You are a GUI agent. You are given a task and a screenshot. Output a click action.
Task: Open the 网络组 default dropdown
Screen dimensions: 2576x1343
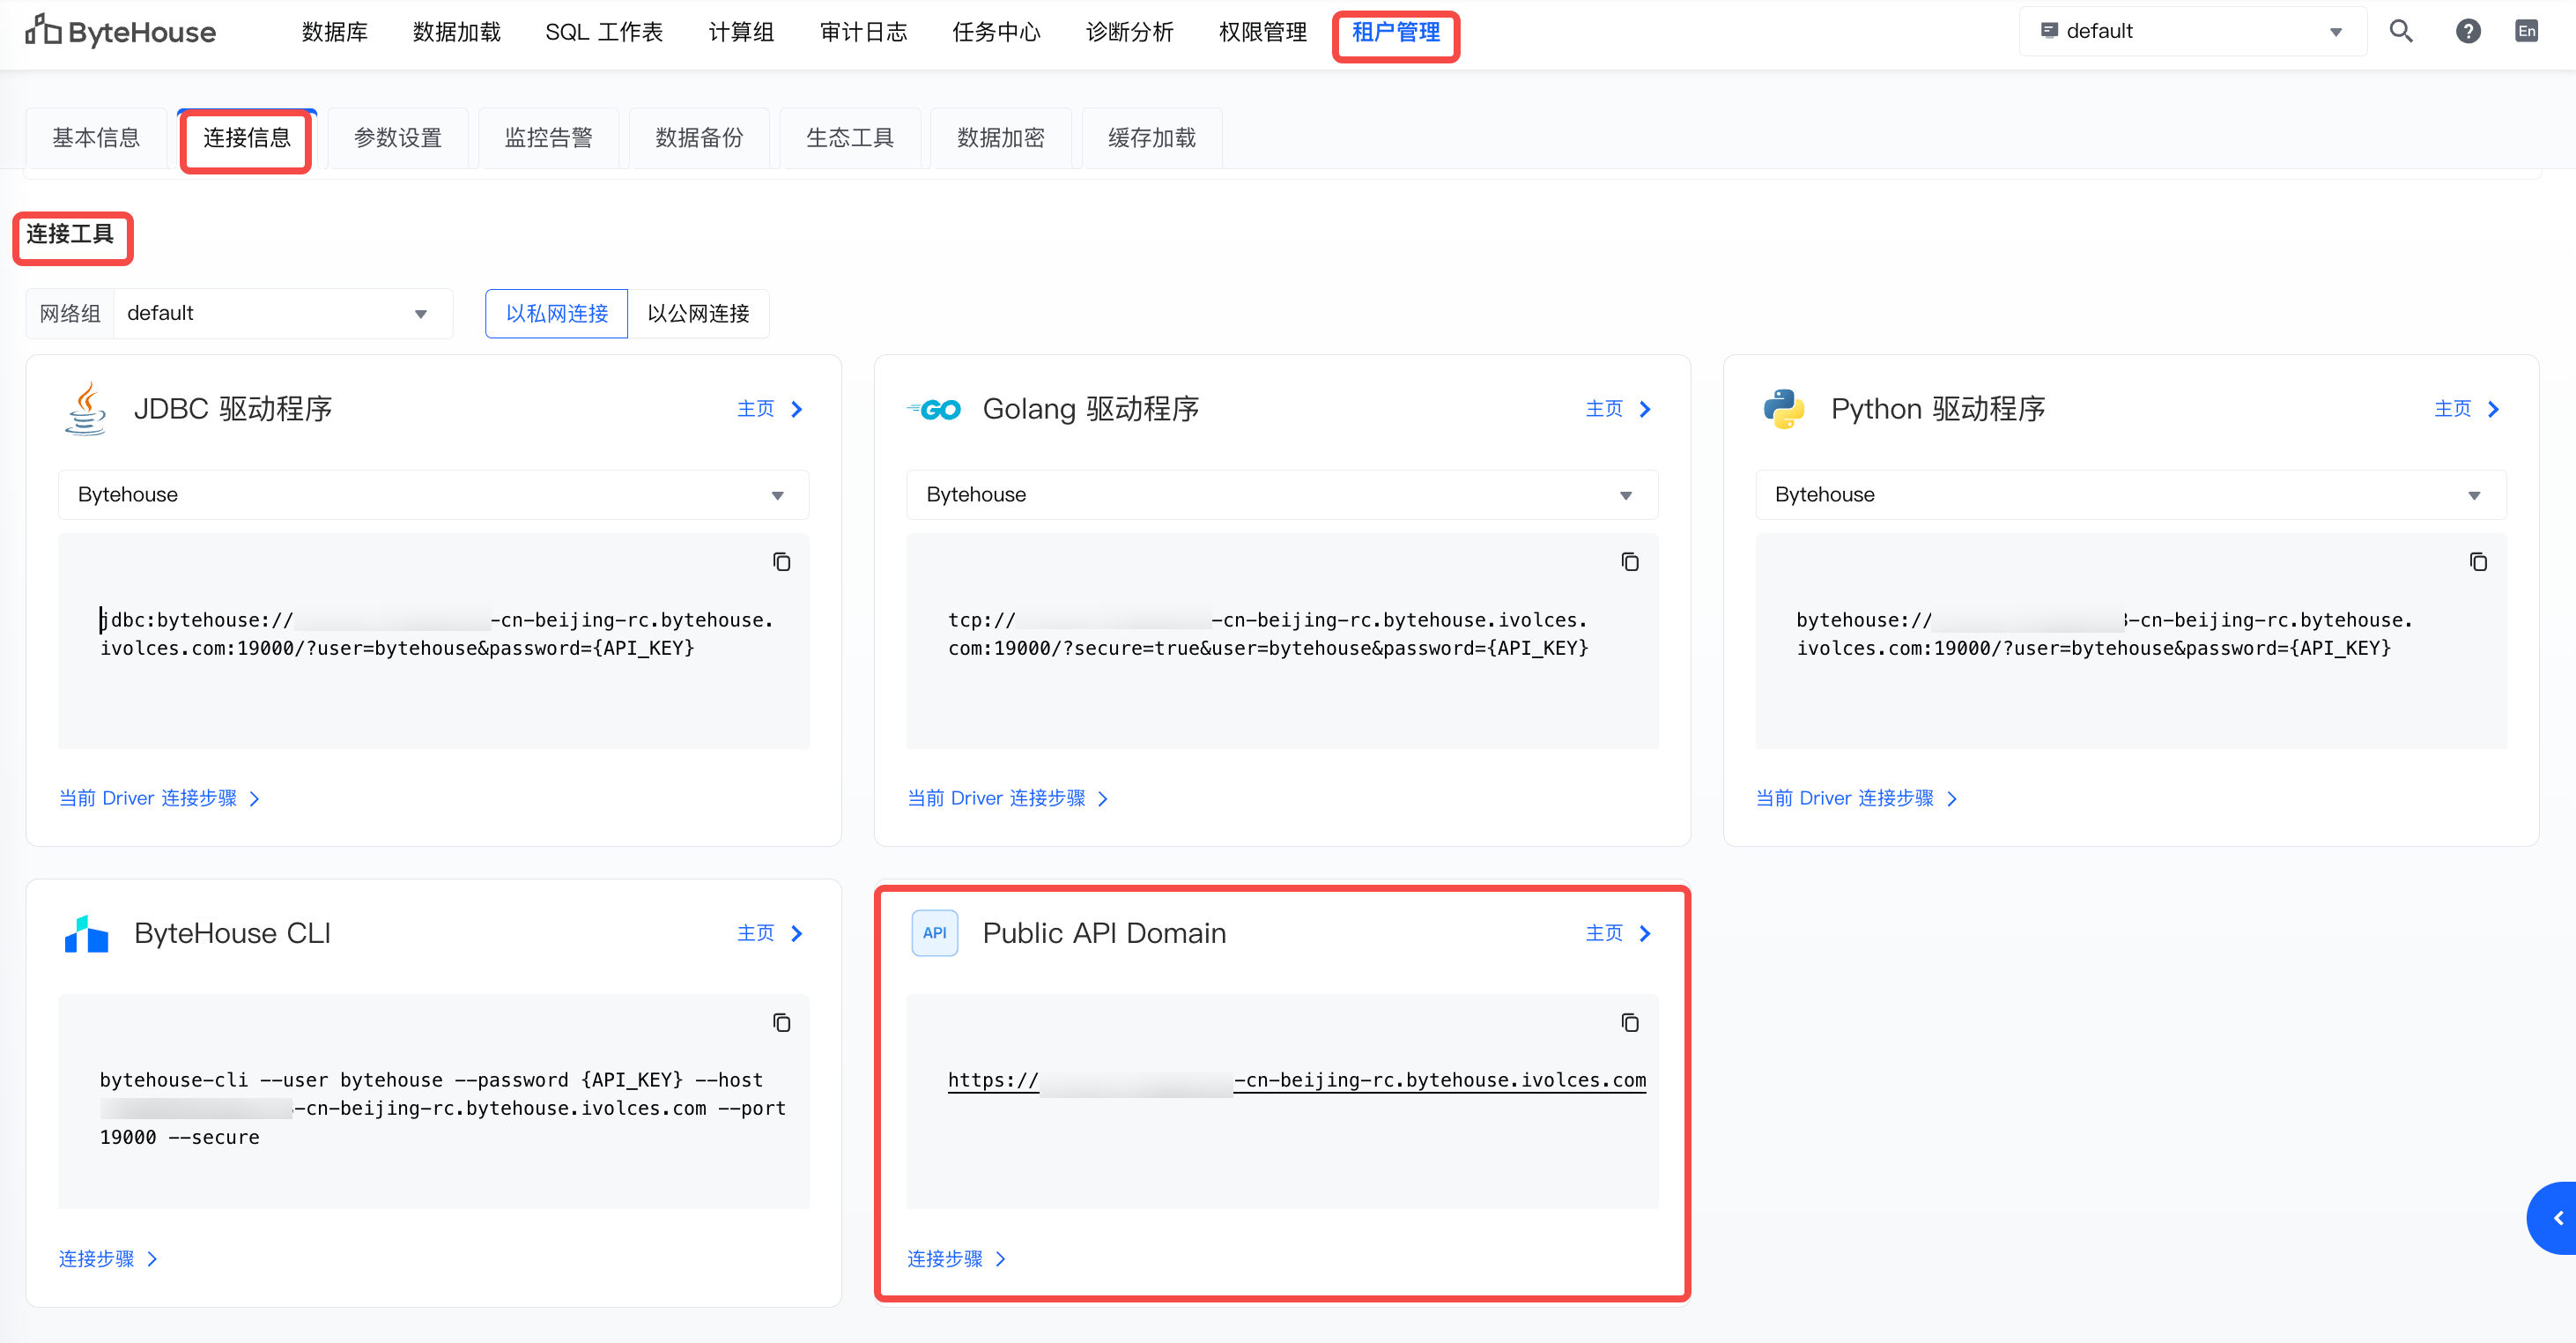click(283, 314)
